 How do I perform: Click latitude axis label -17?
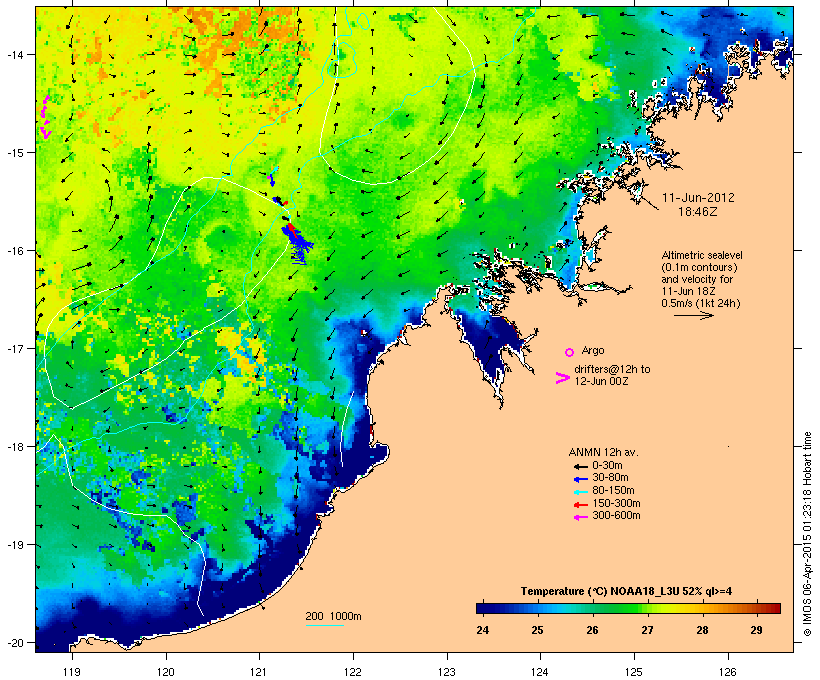coord(14,348)
